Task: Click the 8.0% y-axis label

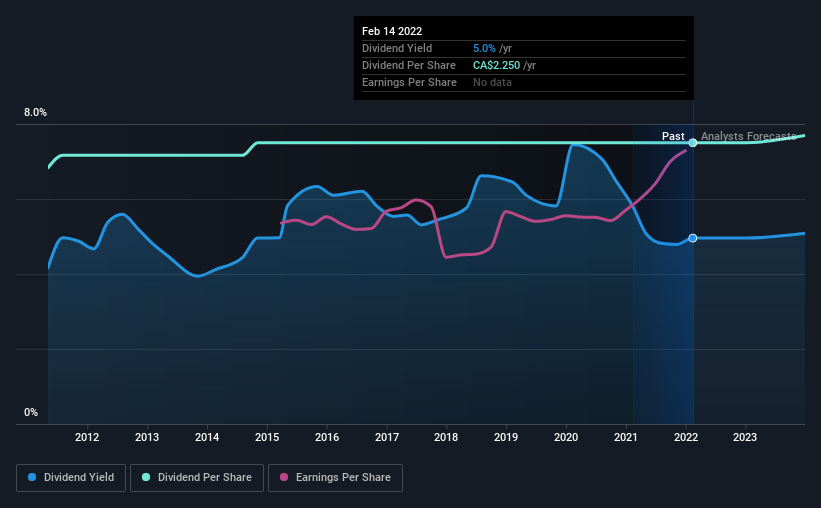Action: pos(35,113)
